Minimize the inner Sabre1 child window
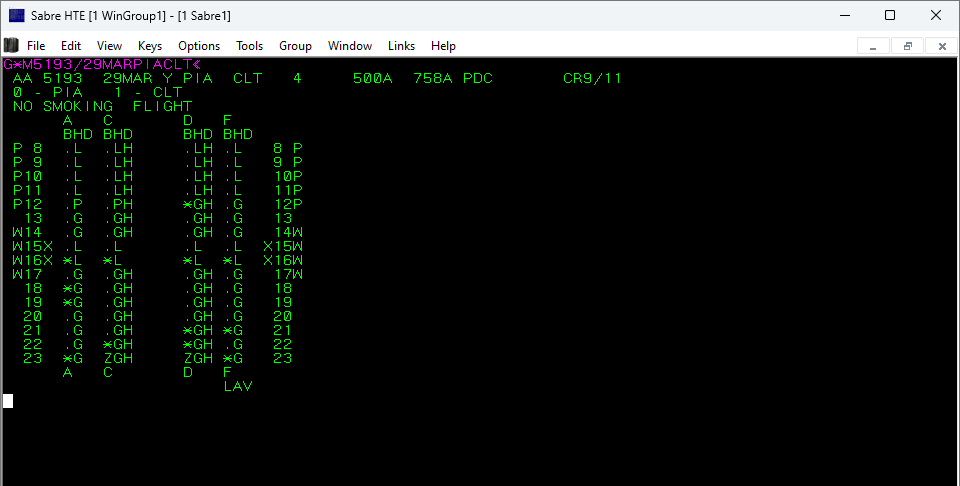The width and height of the screenshot is (960, 486). [x=873, y=46]
